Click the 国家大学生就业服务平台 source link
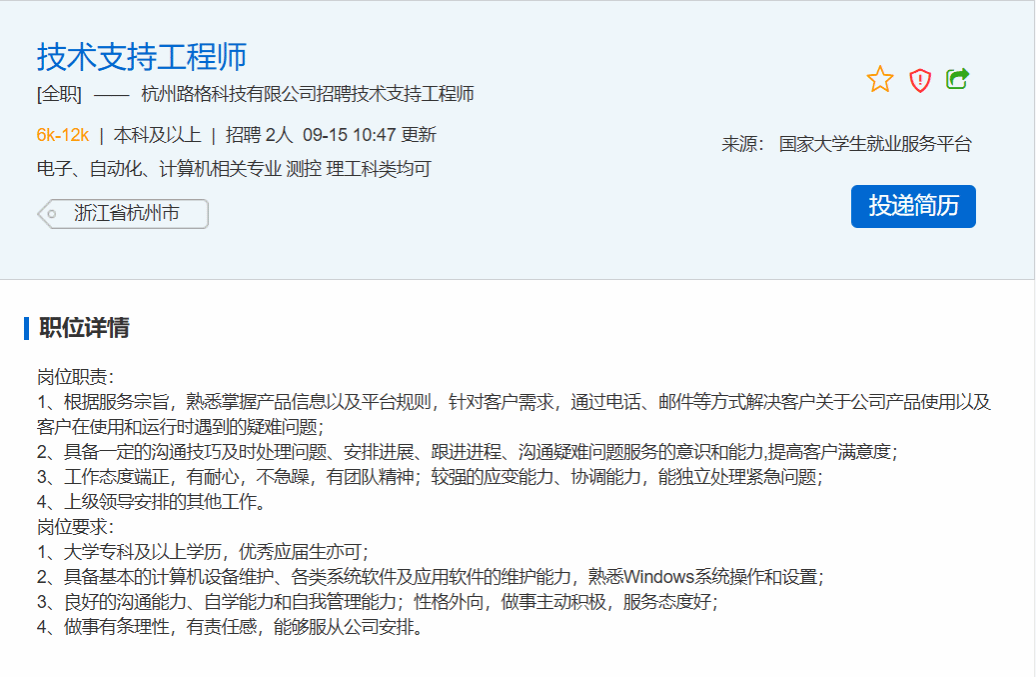 (x=875, y=144)
